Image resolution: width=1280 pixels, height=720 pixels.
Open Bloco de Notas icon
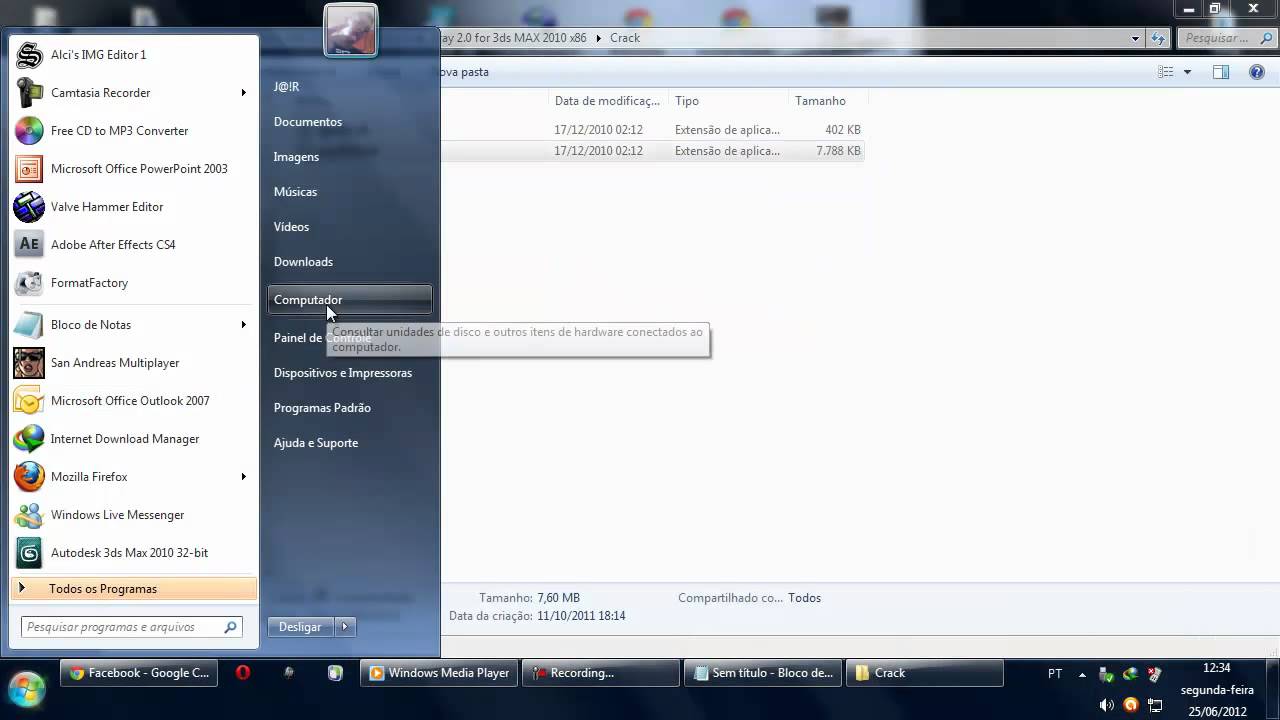(x=29, y=325)
